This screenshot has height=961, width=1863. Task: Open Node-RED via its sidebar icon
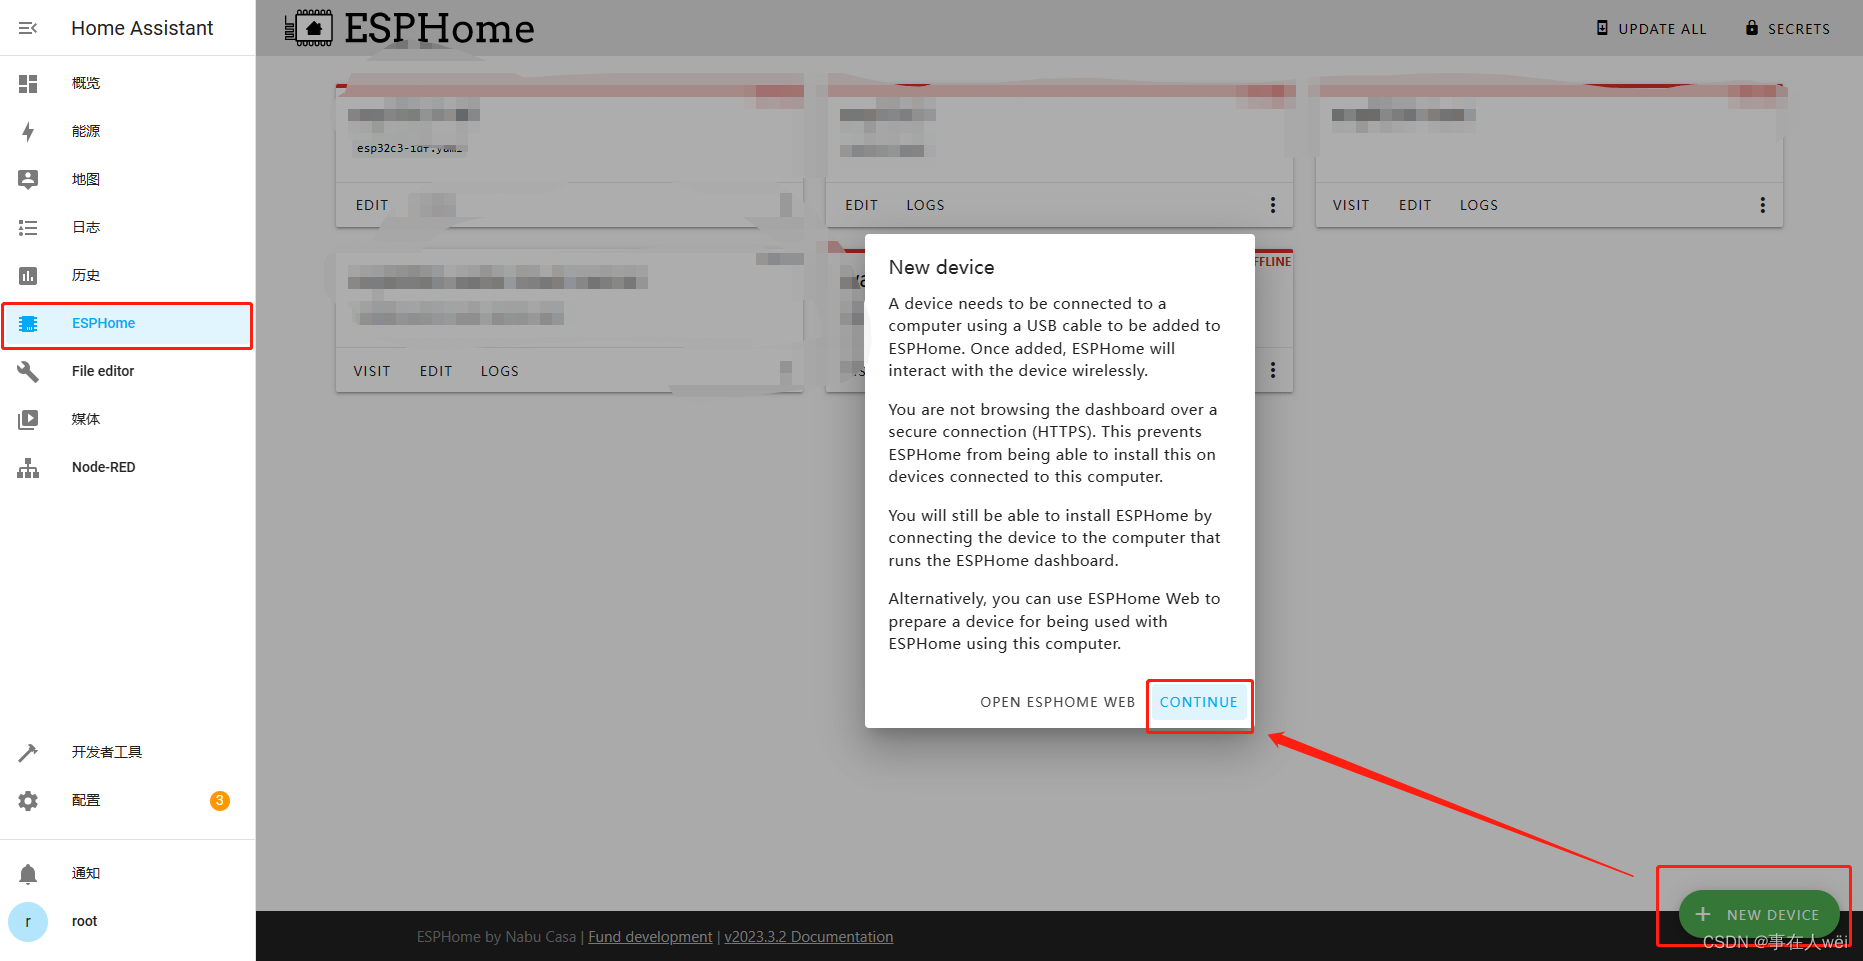pos(28,467)
